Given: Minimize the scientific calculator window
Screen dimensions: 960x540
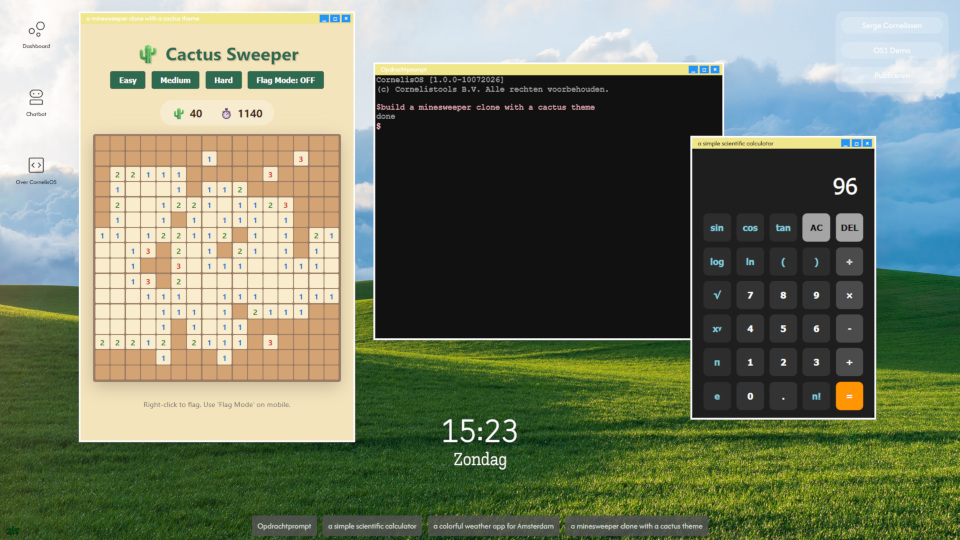Looking at the screenshot, I should pyautogui.click(x=845, y=143).
